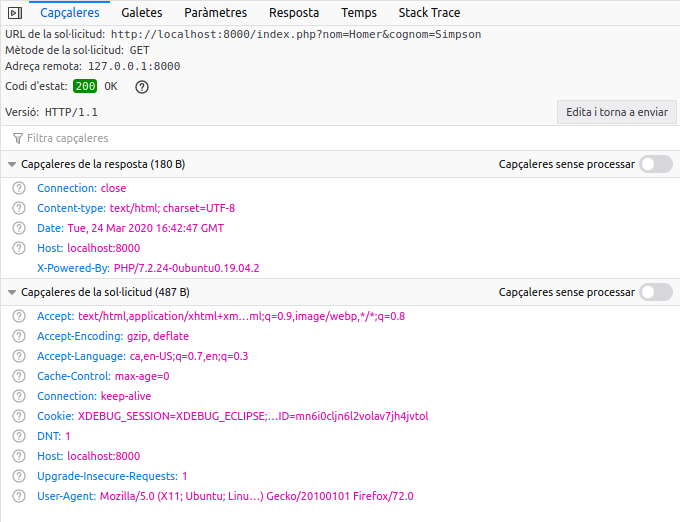Click help icon next to Content-type header
680x522 pixels.
point(19,208)
